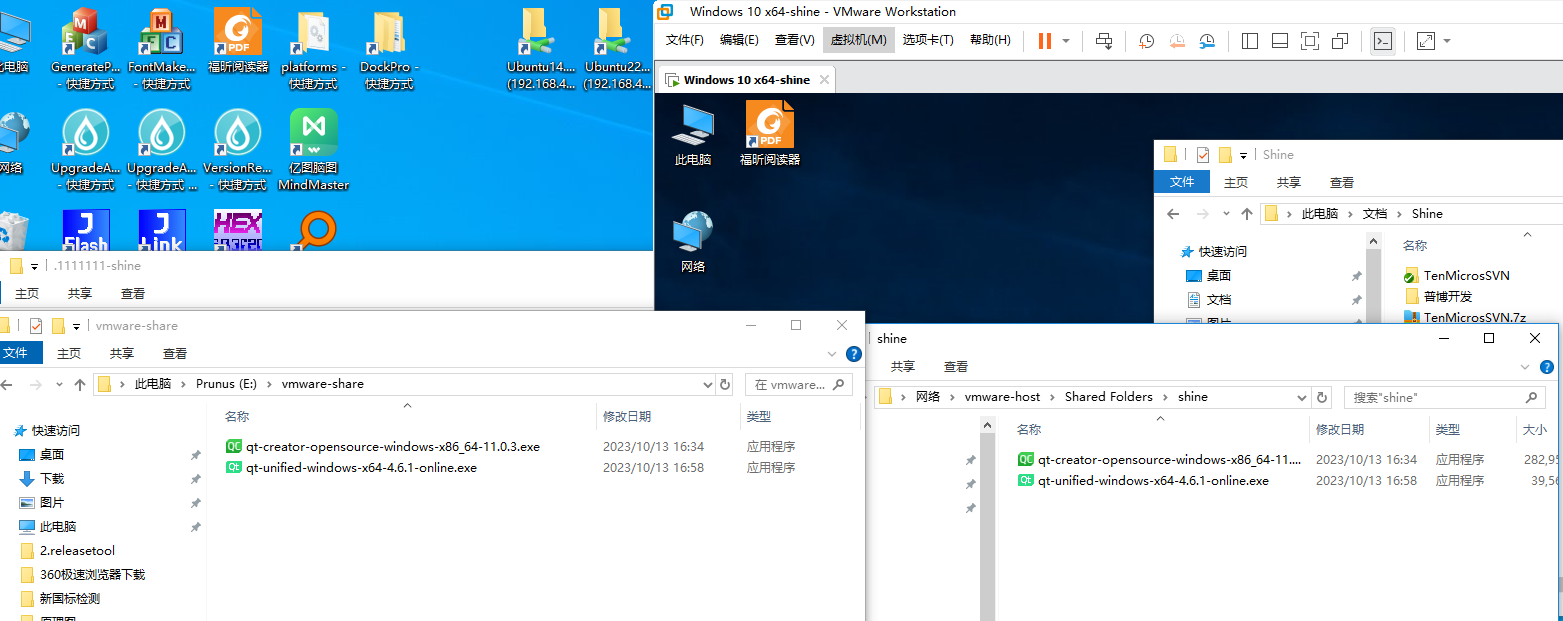Viewport: 1563px width, 621px height.
Task: Select FontMaker shortcut on host desktop
Action: (161, 50)
